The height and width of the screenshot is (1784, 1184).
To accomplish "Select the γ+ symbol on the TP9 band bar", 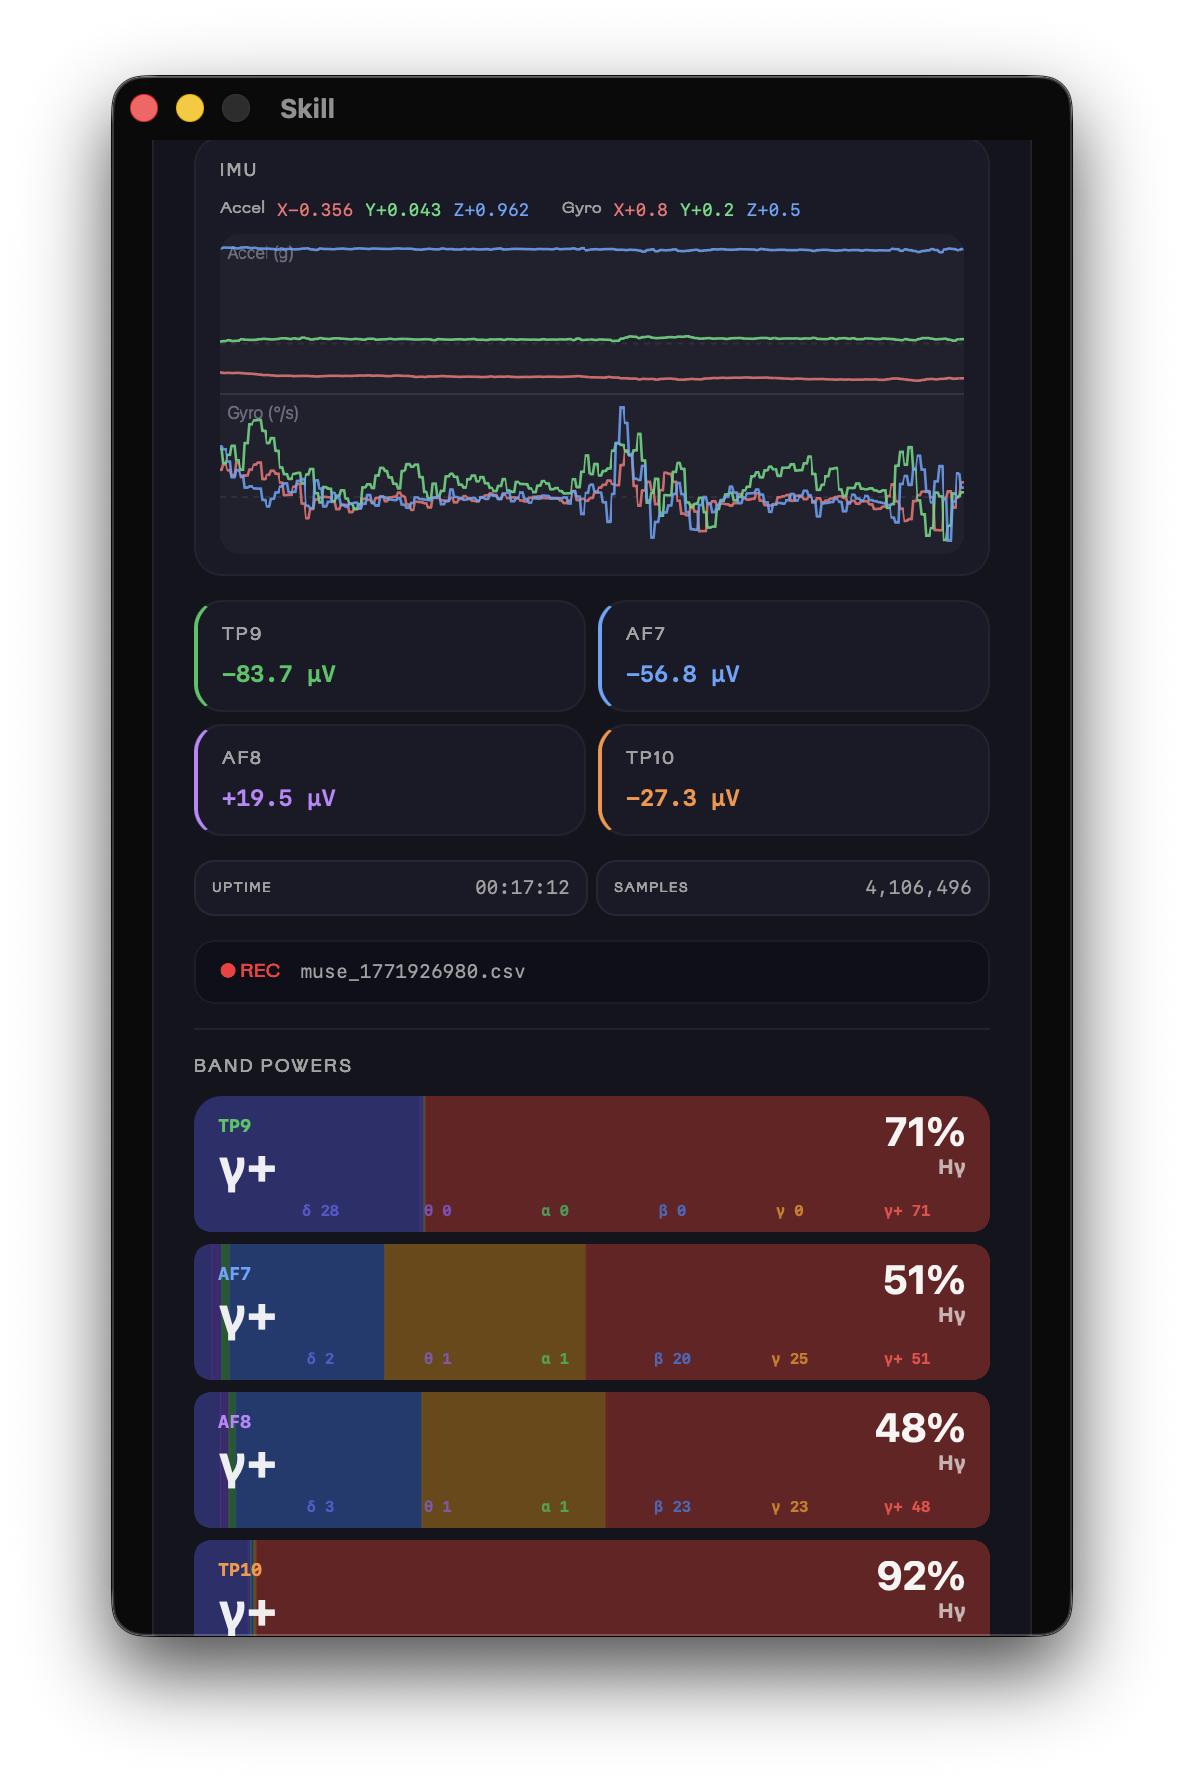I will [245, 1168].
